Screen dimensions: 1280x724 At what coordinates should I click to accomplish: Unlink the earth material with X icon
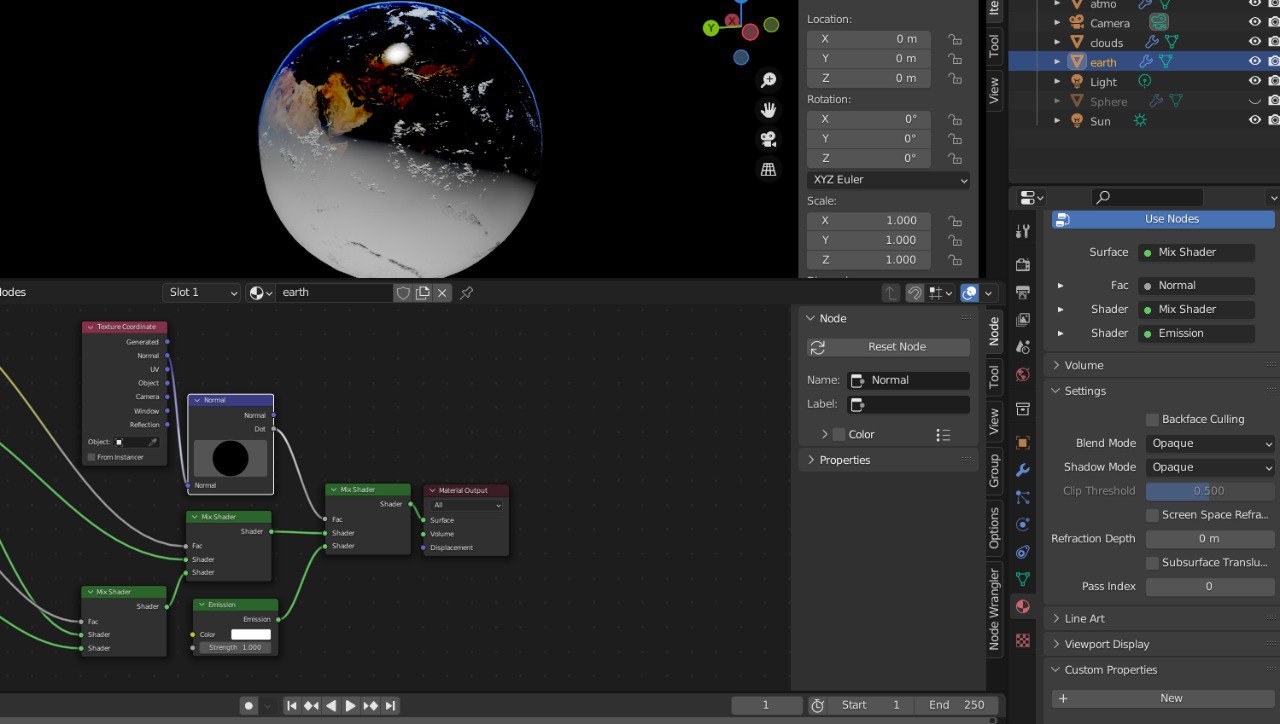tap(442, 292)
